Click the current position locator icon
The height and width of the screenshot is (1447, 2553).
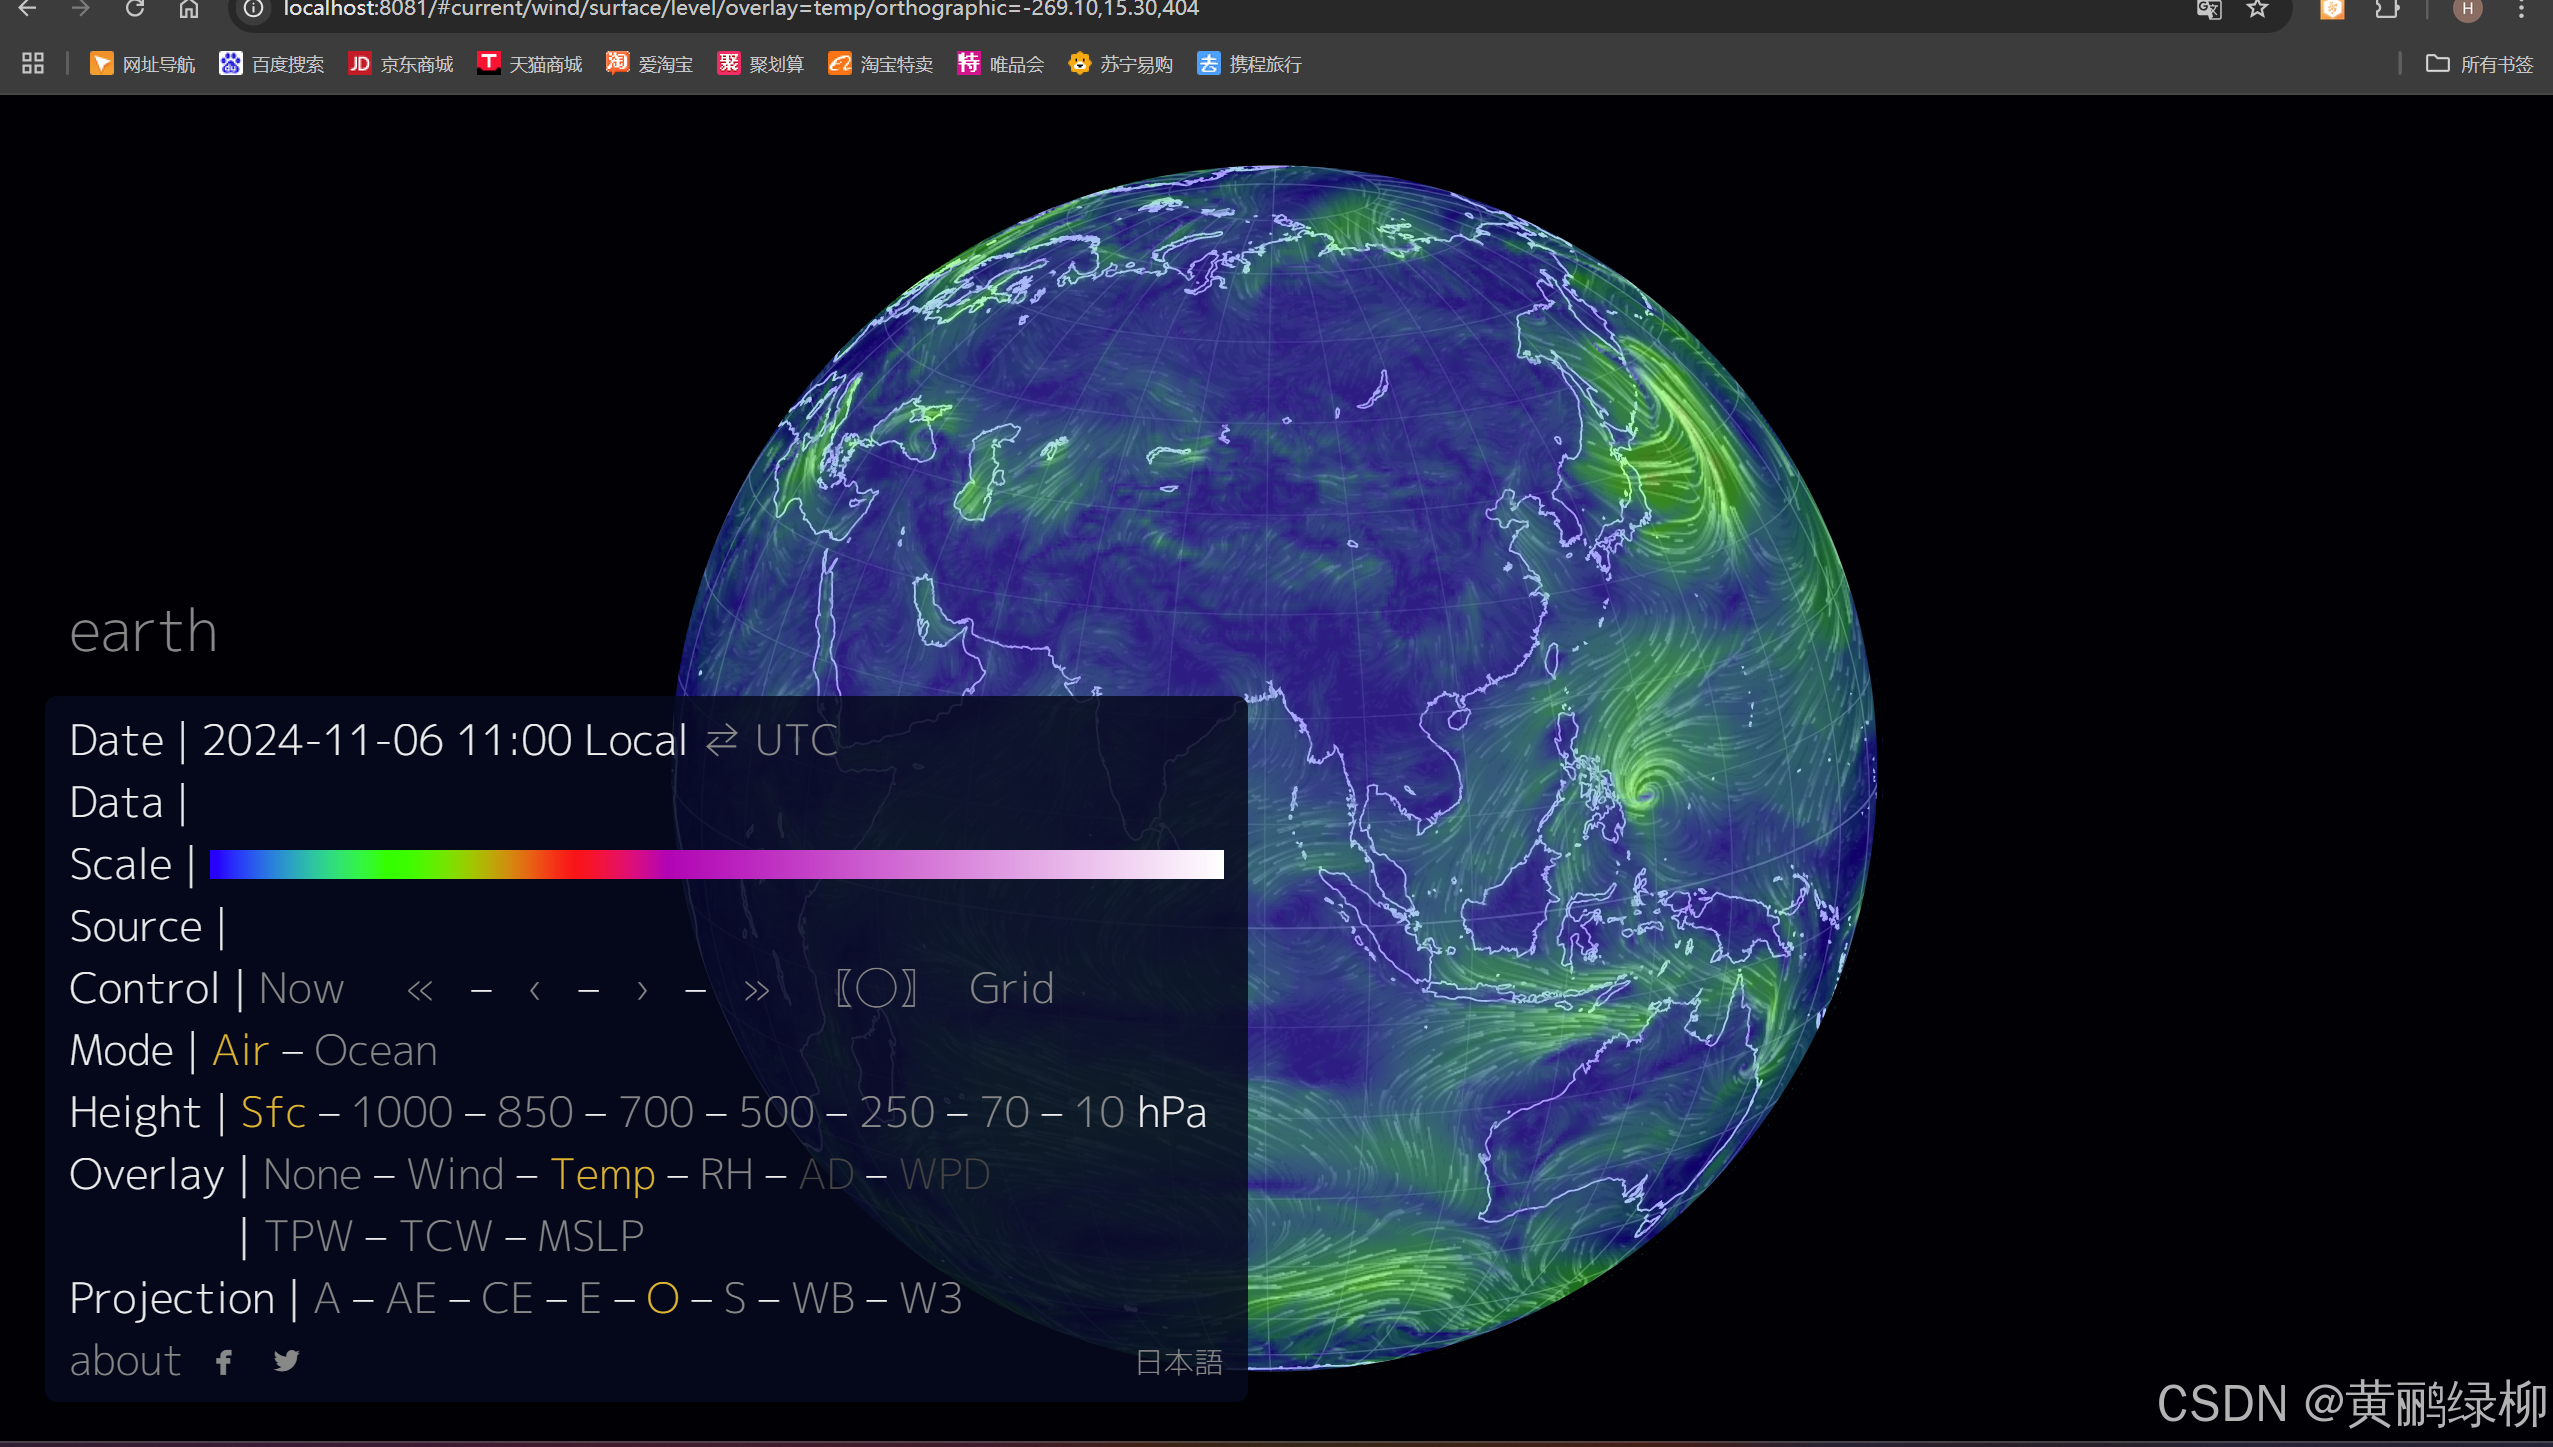(876, 989)
